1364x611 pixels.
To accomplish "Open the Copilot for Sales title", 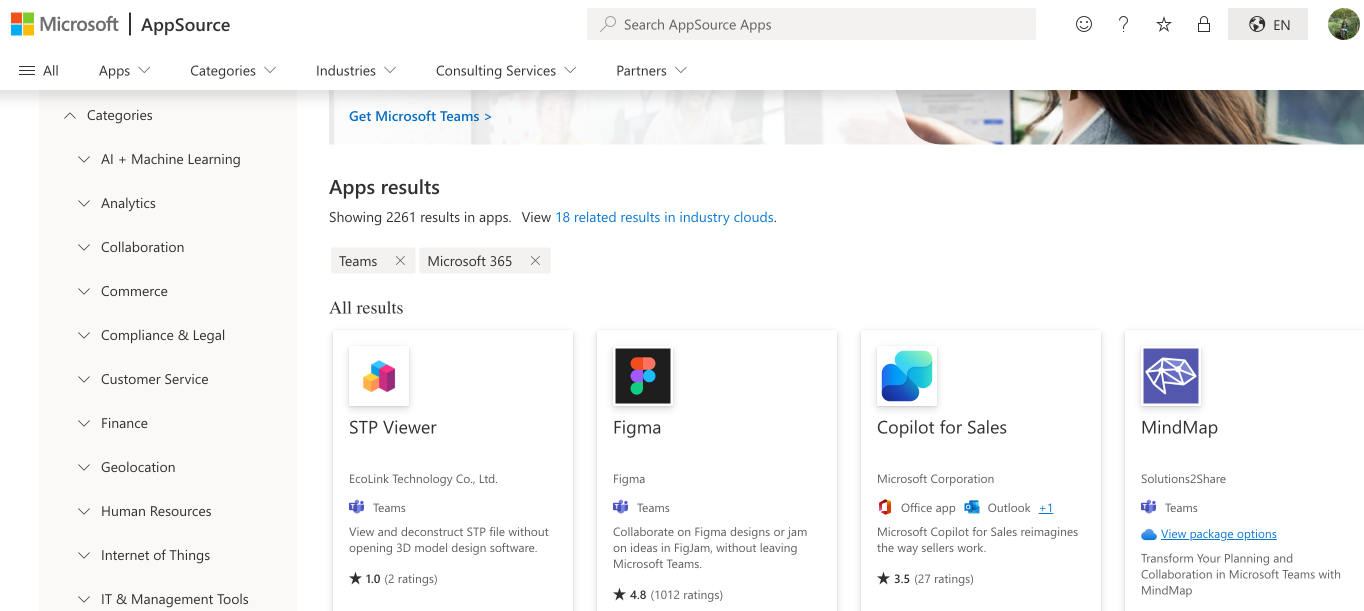I will (942, 428).
